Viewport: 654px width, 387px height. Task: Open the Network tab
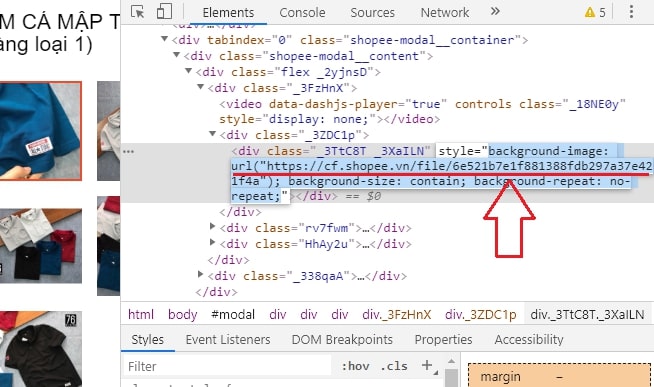[x=445, y=13]
